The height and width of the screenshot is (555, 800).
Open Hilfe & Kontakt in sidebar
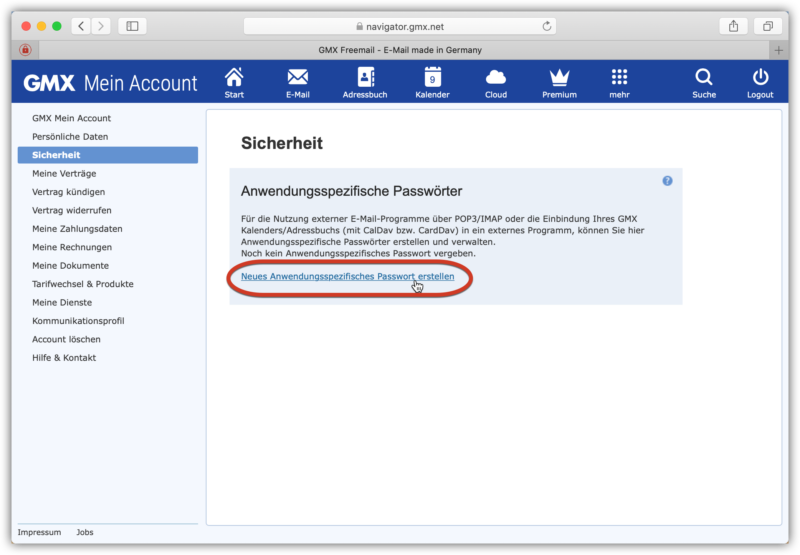pyautogui.click(x=64, y=357)
